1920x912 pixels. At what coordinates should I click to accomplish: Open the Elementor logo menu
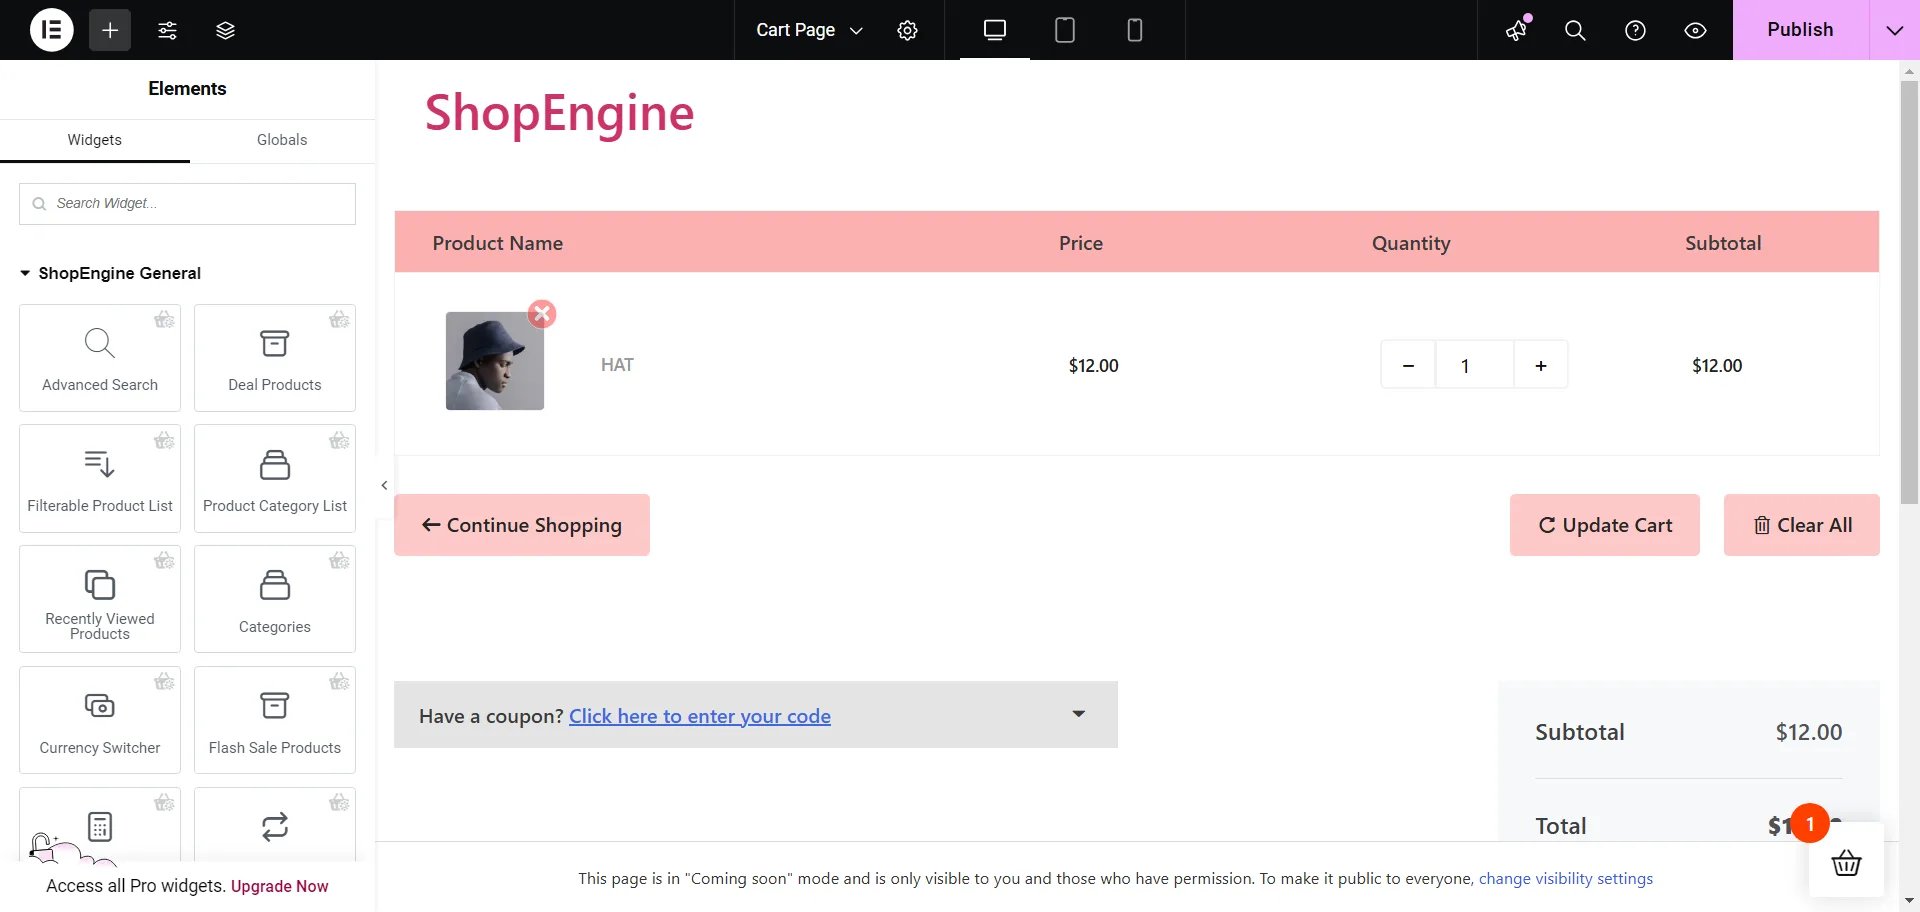[51, 30]
